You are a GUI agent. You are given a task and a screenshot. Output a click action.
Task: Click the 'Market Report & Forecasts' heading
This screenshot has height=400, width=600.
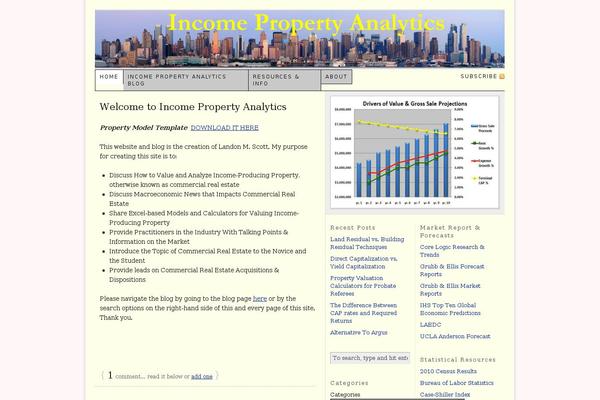(x=450, y=232)
